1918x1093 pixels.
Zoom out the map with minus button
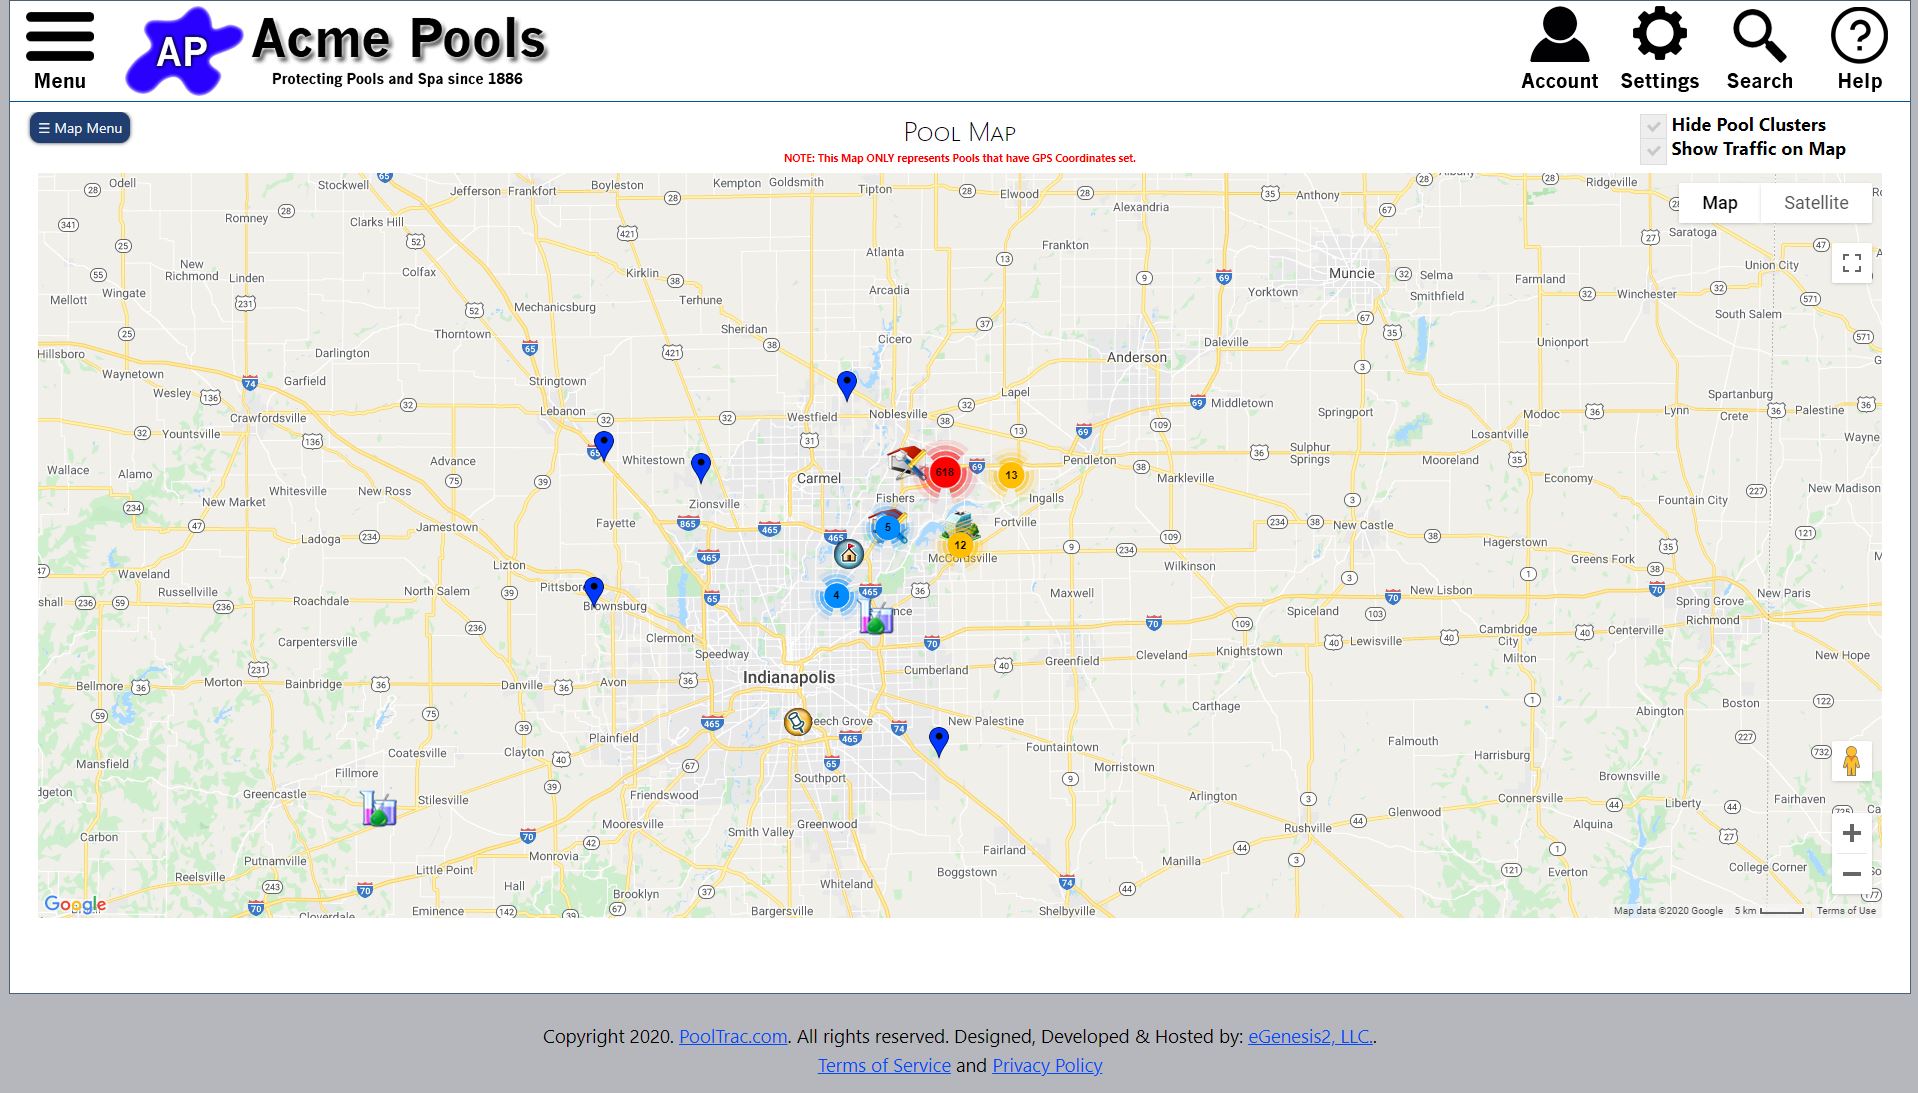1852,873
